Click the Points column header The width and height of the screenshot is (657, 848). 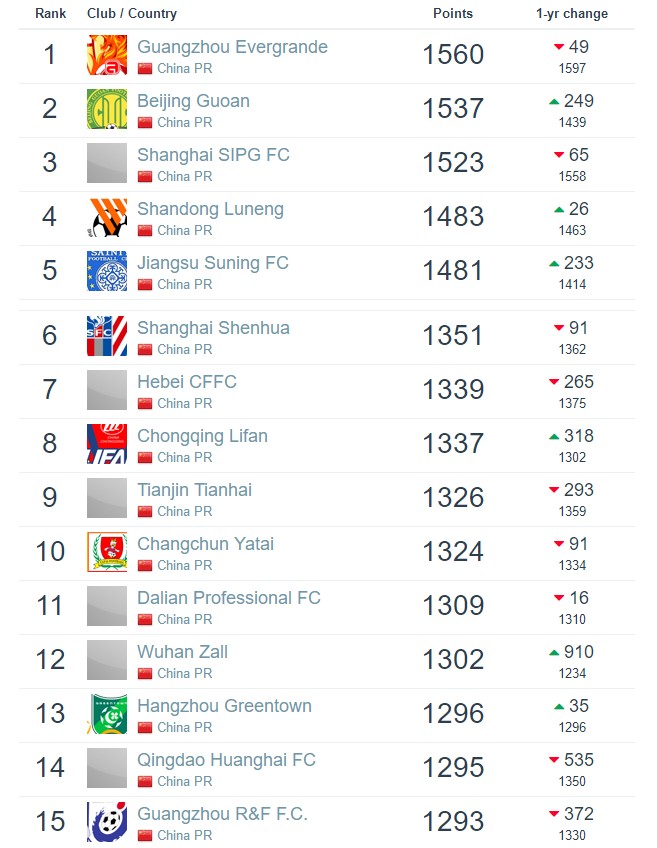point(453,14)
